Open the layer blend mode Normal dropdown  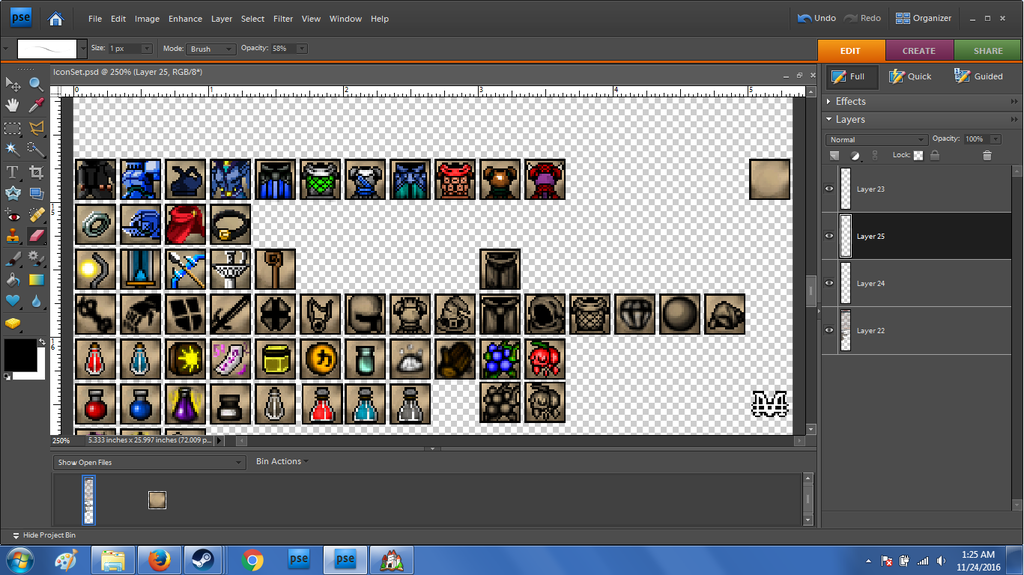[x=877, y=139]
